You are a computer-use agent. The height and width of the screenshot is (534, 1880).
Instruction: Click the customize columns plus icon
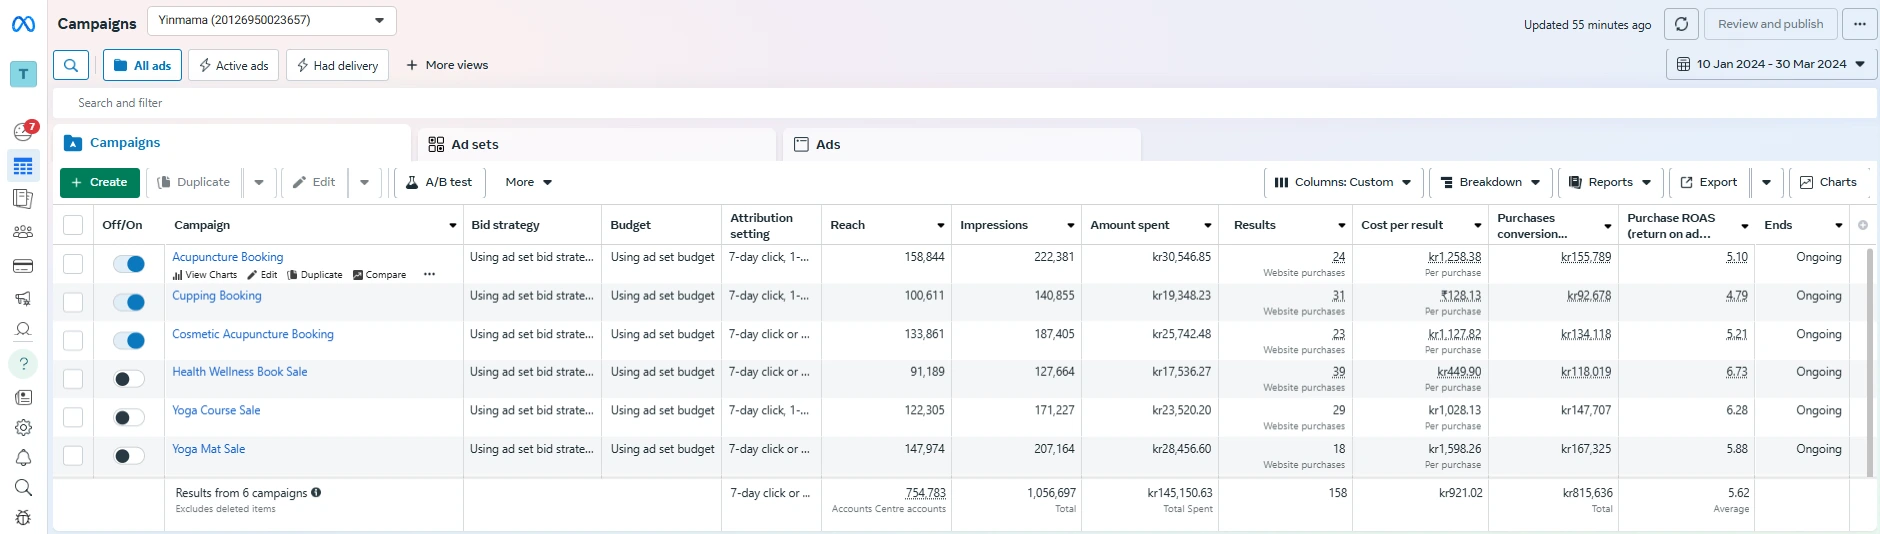pyautogui.click(x=1863, y=225)
